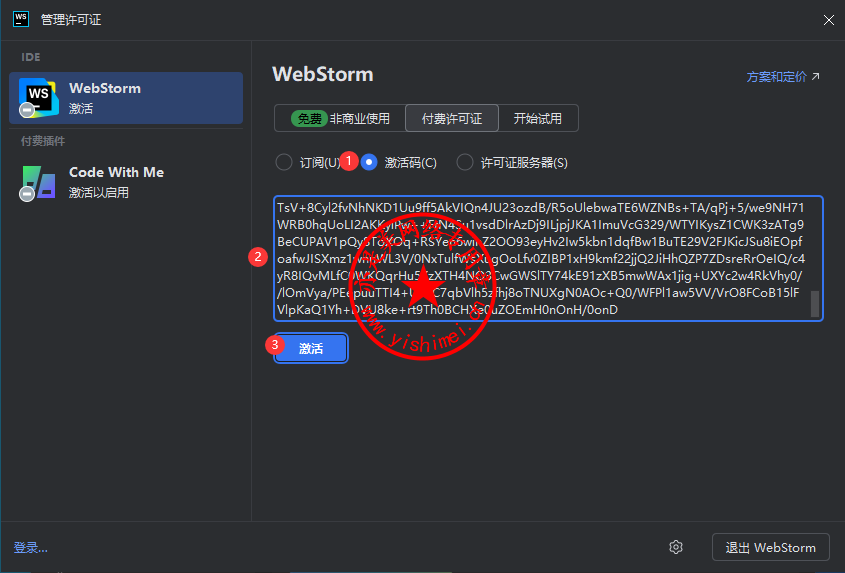
Task: Select the WebStorm entry in IDE list
Action: coord(126,98)
